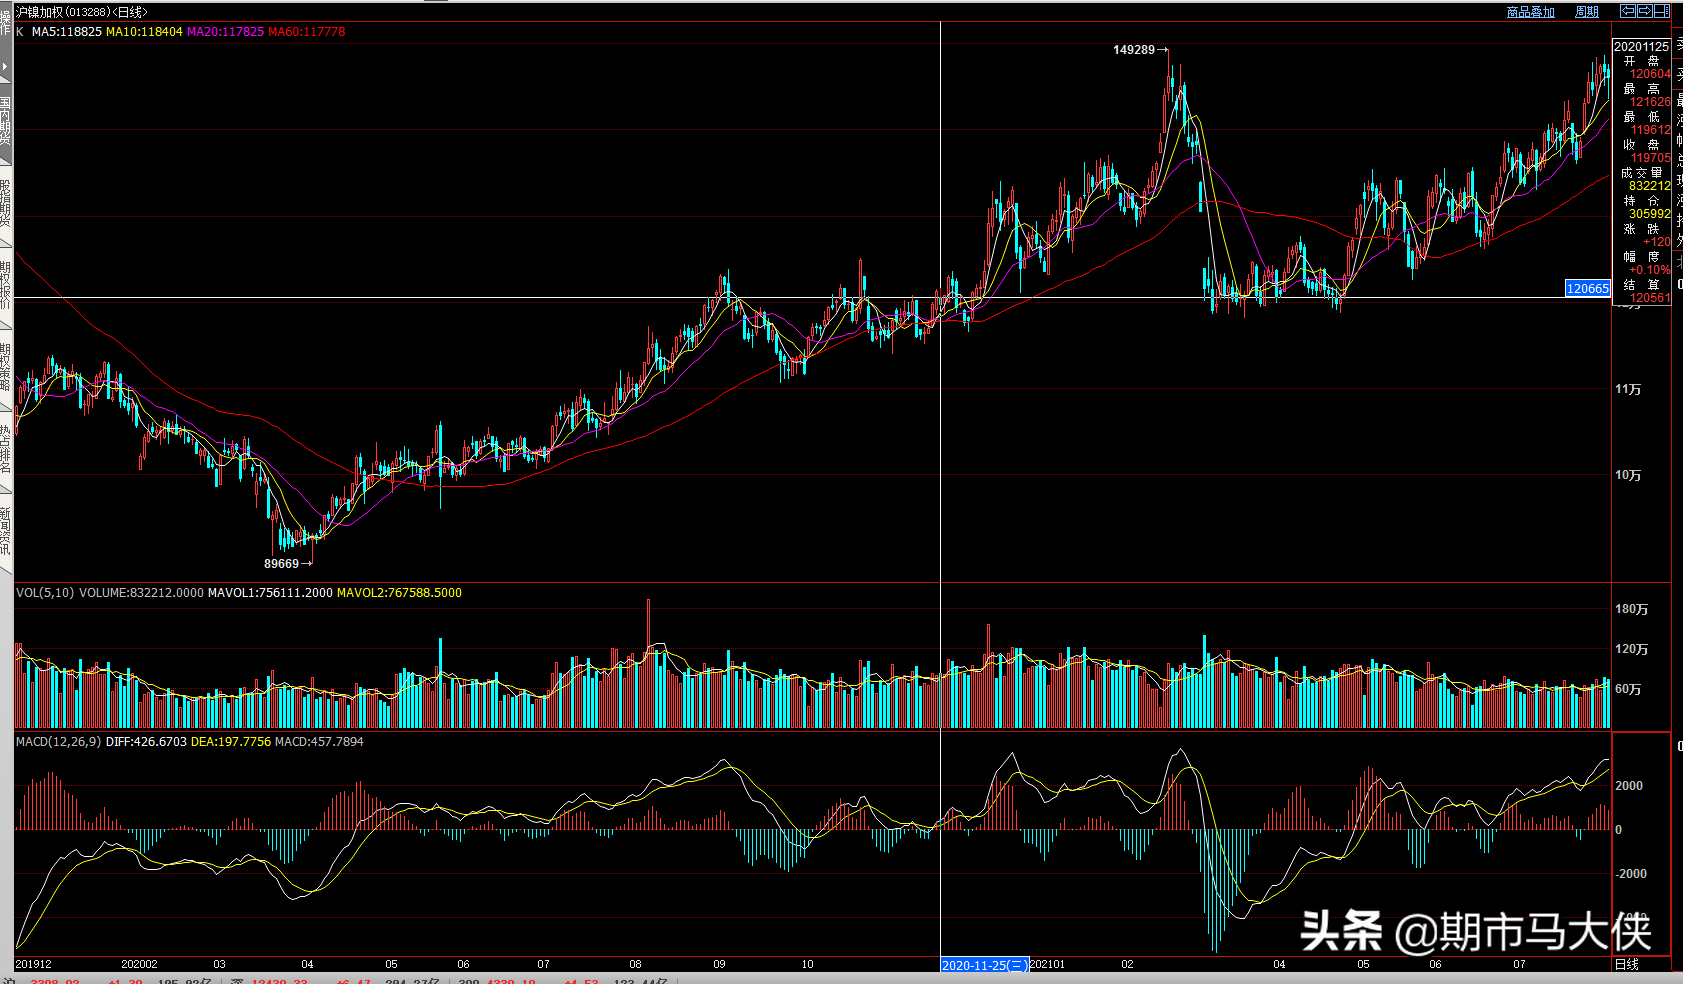Click the MA20:117825 indicator label
1683x984 pixels.
click(x=225, y=32)
